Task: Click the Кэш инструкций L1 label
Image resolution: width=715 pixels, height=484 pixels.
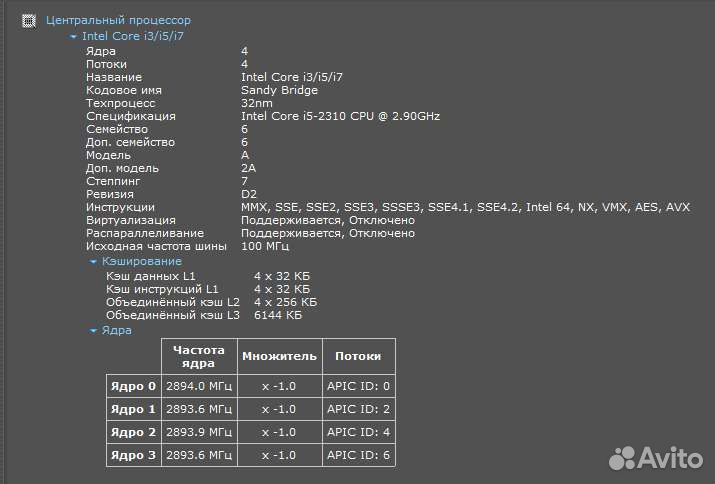Action: [x=162, y=289]
